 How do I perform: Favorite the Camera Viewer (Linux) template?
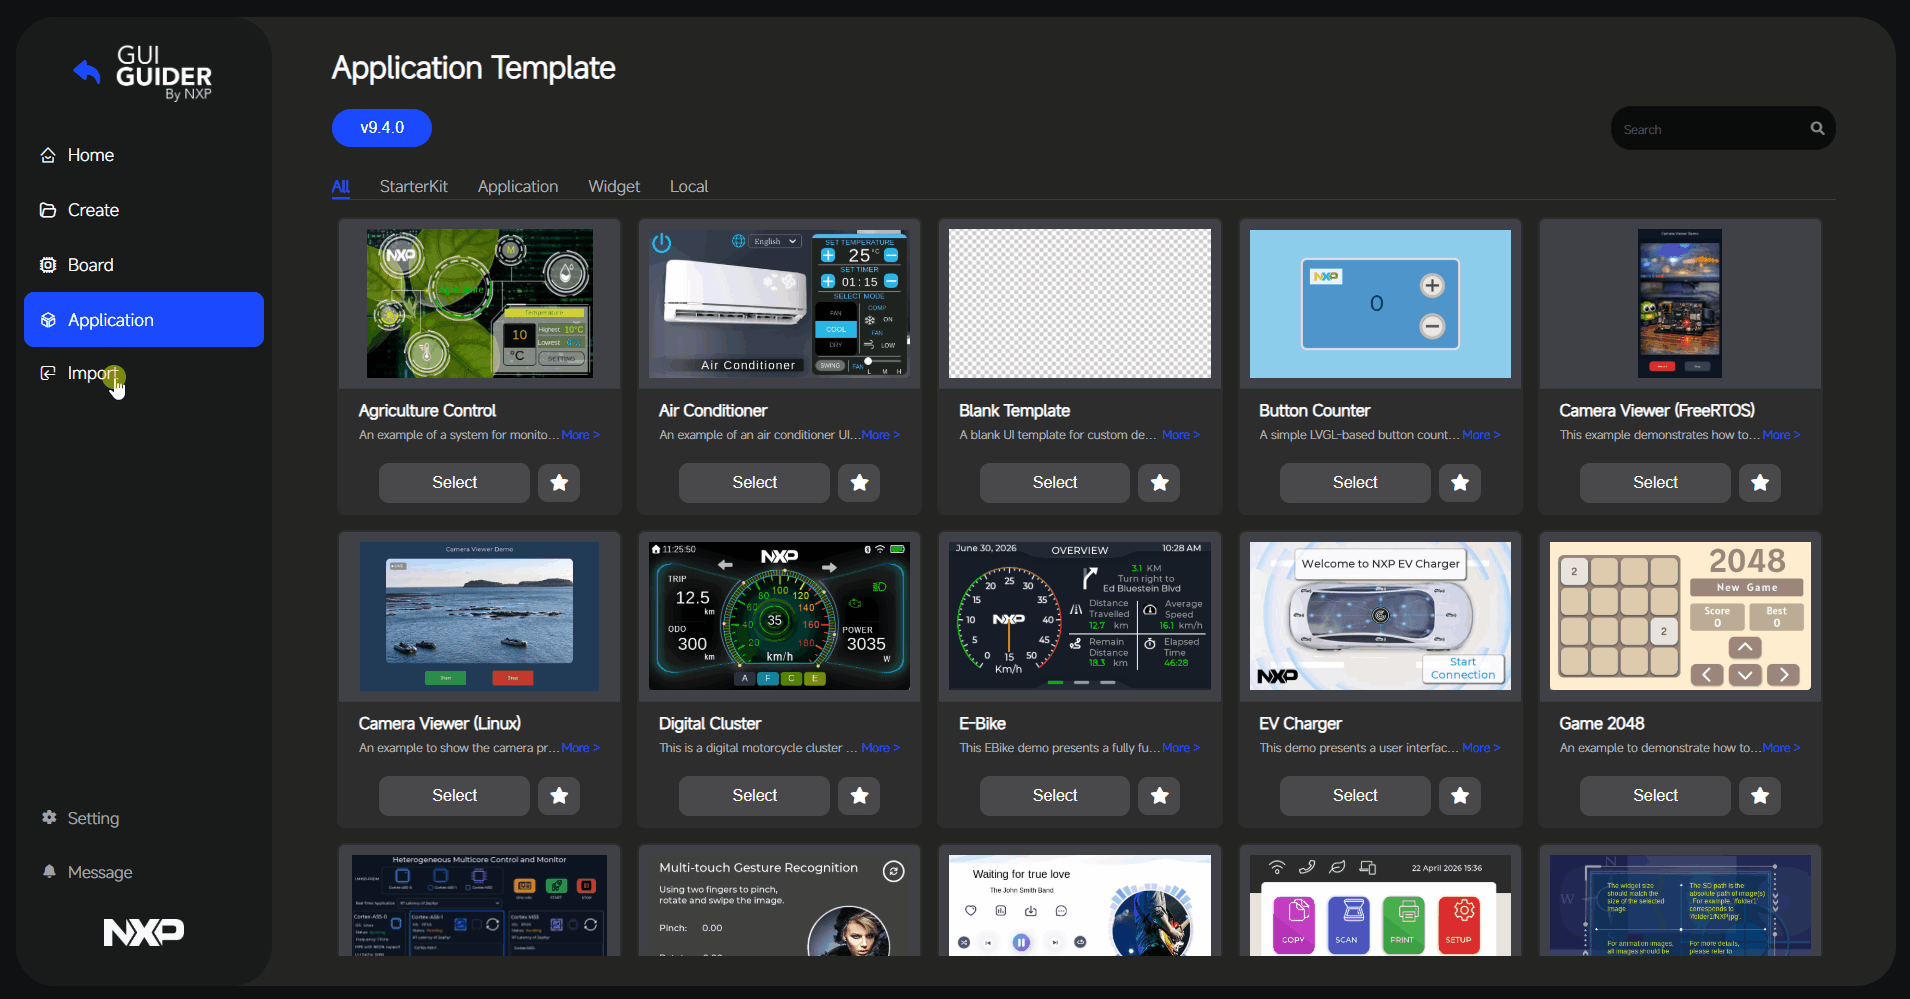point(559,796)
